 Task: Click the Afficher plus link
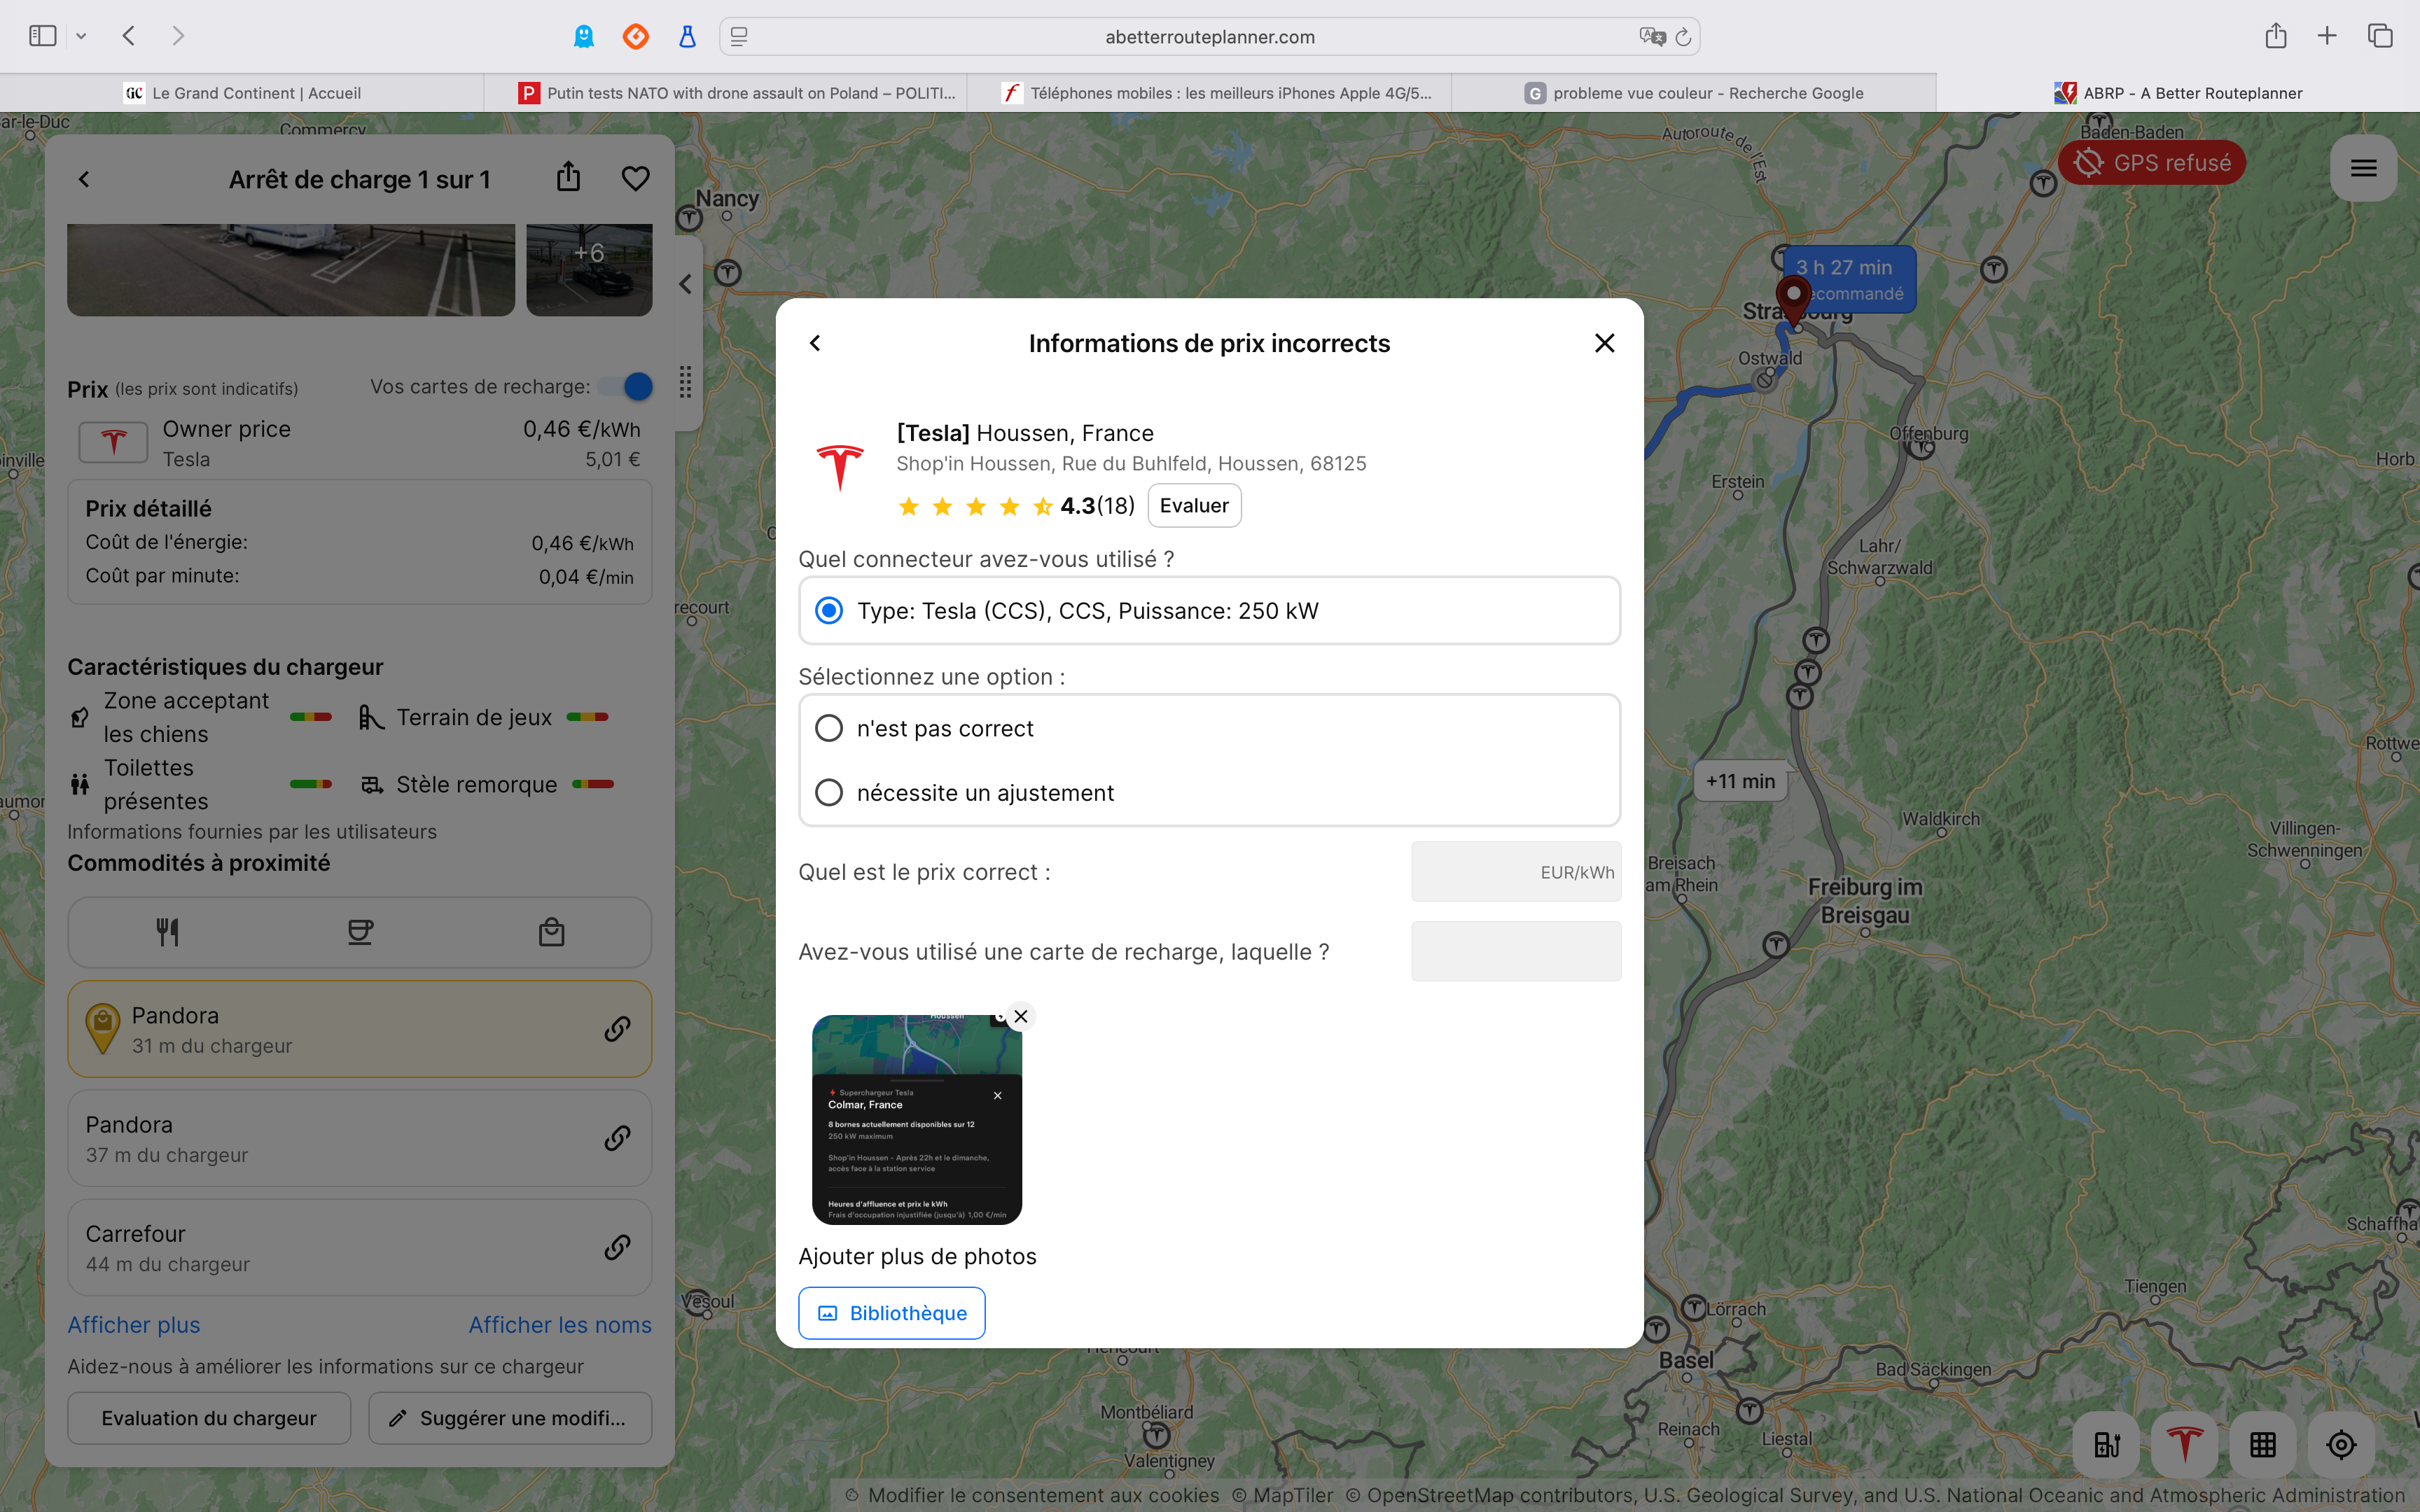click(134, 1325)
